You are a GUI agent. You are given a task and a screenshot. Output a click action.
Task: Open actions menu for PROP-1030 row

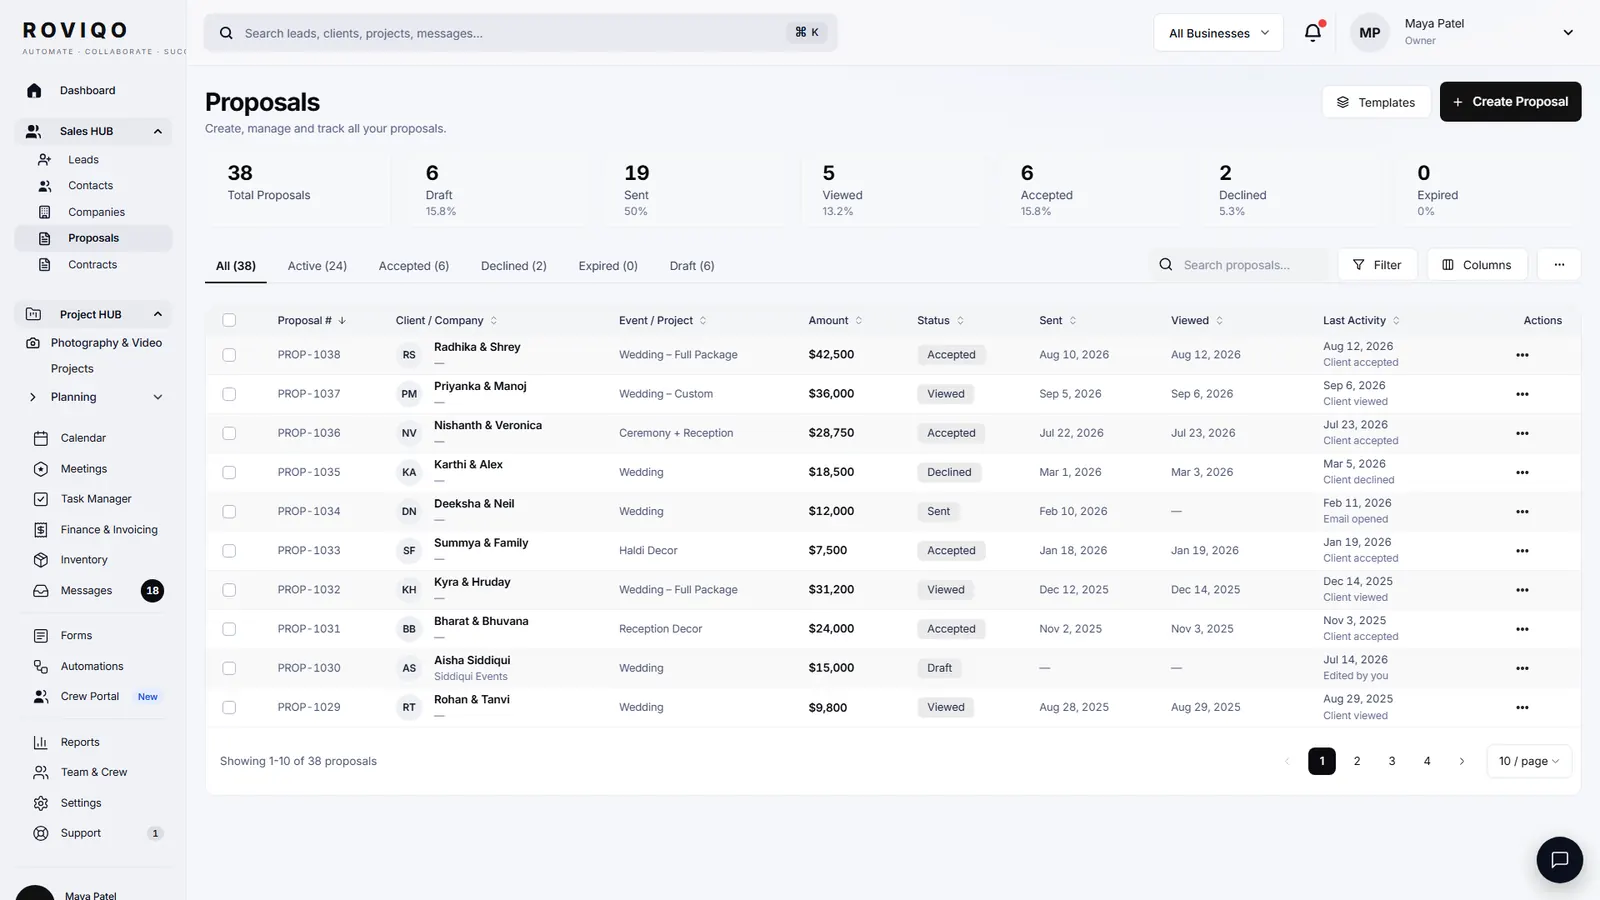pyautogui.click(x=1522, y=668)
